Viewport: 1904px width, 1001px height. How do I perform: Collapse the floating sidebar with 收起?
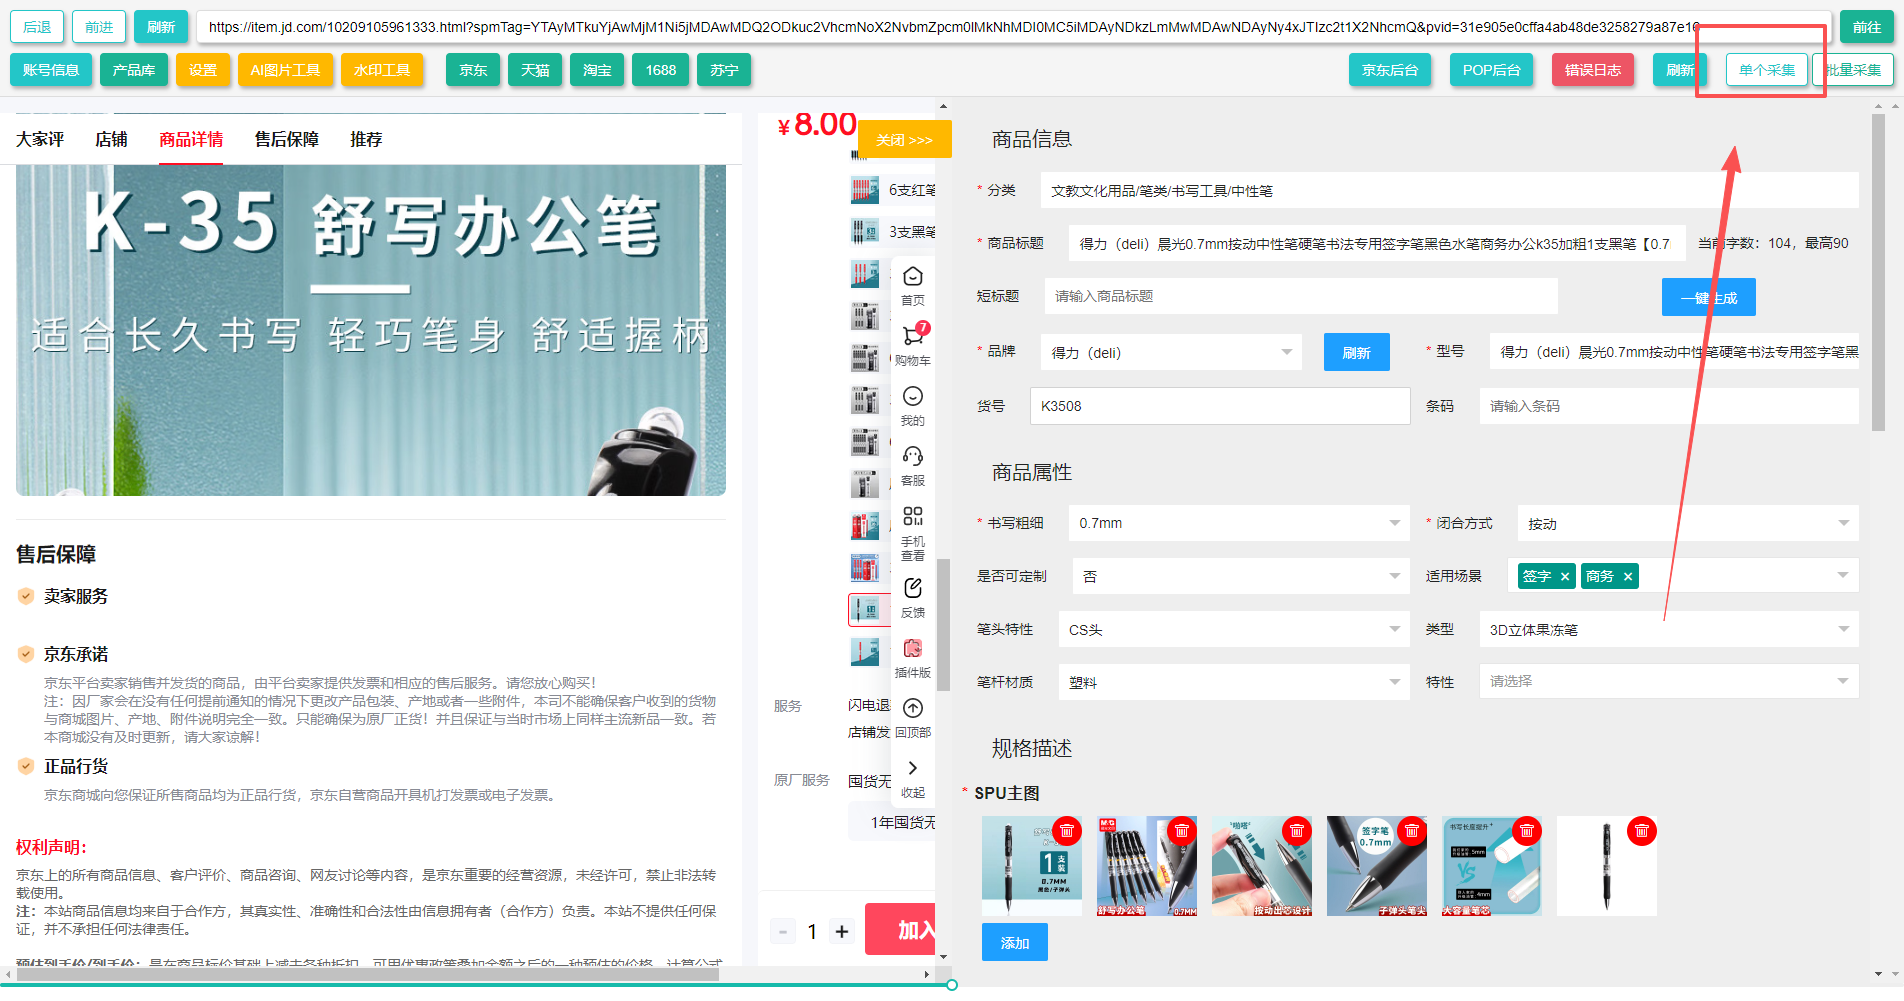(x=913, y=777)
